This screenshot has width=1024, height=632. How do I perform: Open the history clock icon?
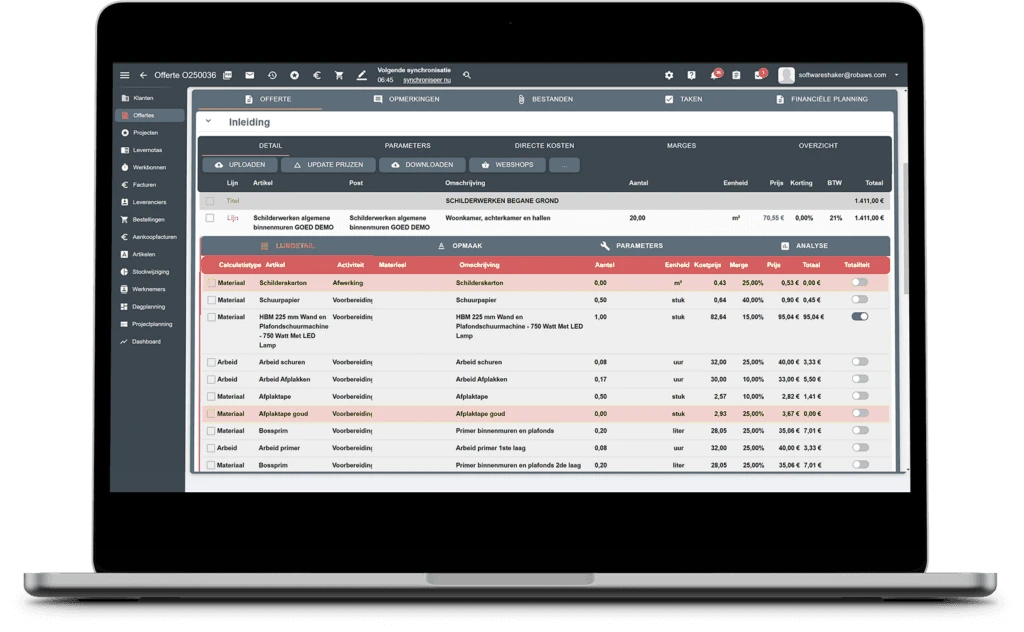click(x=272, y=75)
